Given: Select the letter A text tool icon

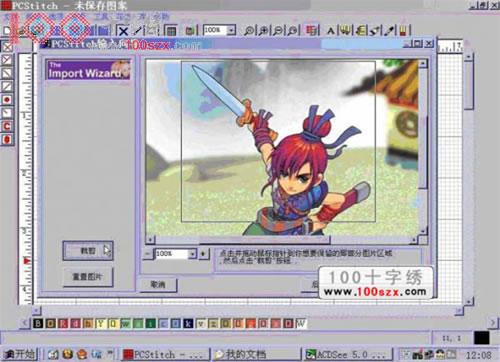Looking at the screenshot, I should [x=330, y=31].
